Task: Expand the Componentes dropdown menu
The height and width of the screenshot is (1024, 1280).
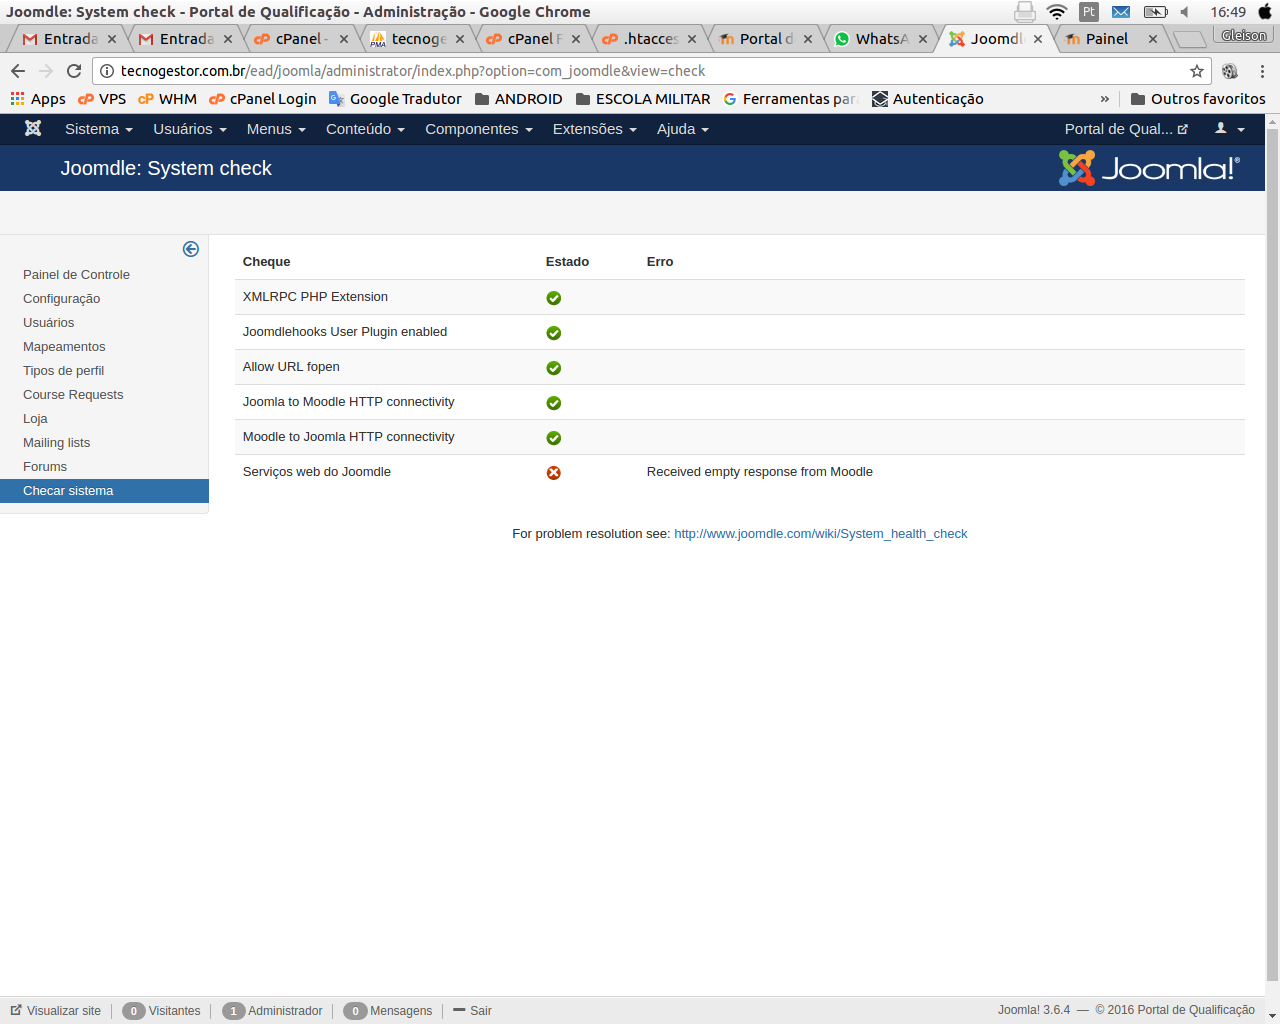Action: (x=478, y=129)
